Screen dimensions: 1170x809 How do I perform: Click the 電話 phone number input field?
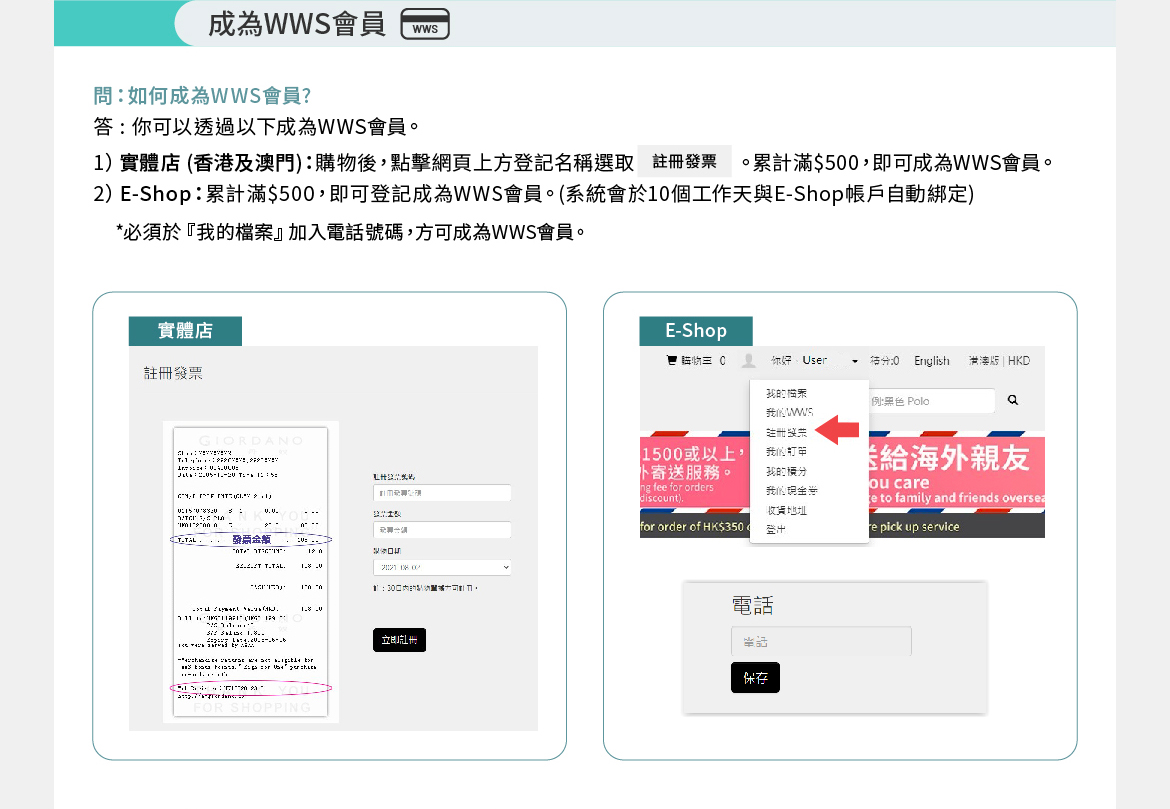tap(820, 641)
